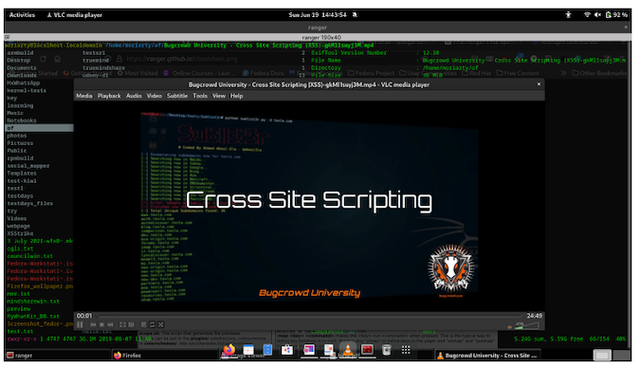Viewport: 640px width, 368px height.
Task: Toggle fullscreen video mode in VLC
Action: [x=122, y=325]
